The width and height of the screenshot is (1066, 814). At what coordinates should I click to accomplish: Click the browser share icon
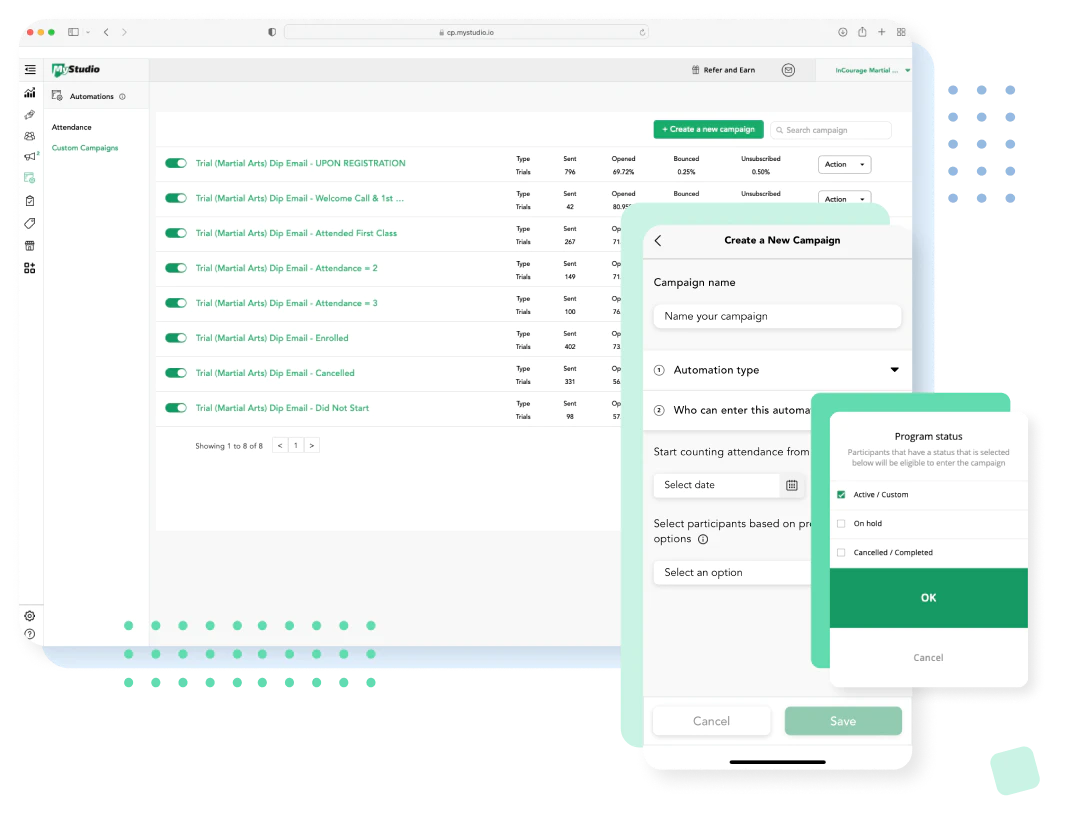pyautogui.click(x=862, y=32)
